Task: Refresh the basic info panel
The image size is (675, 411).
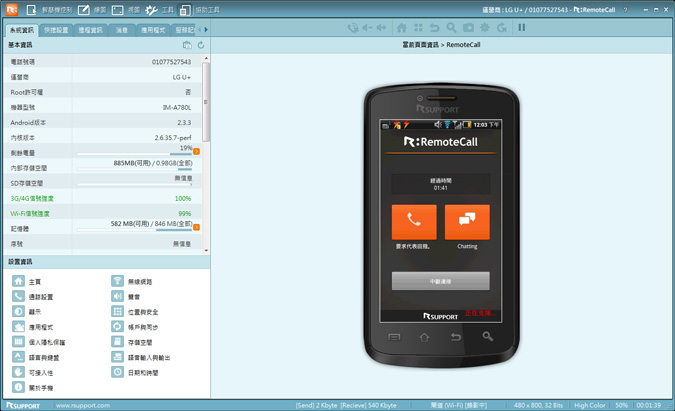Action: [201, 45]
